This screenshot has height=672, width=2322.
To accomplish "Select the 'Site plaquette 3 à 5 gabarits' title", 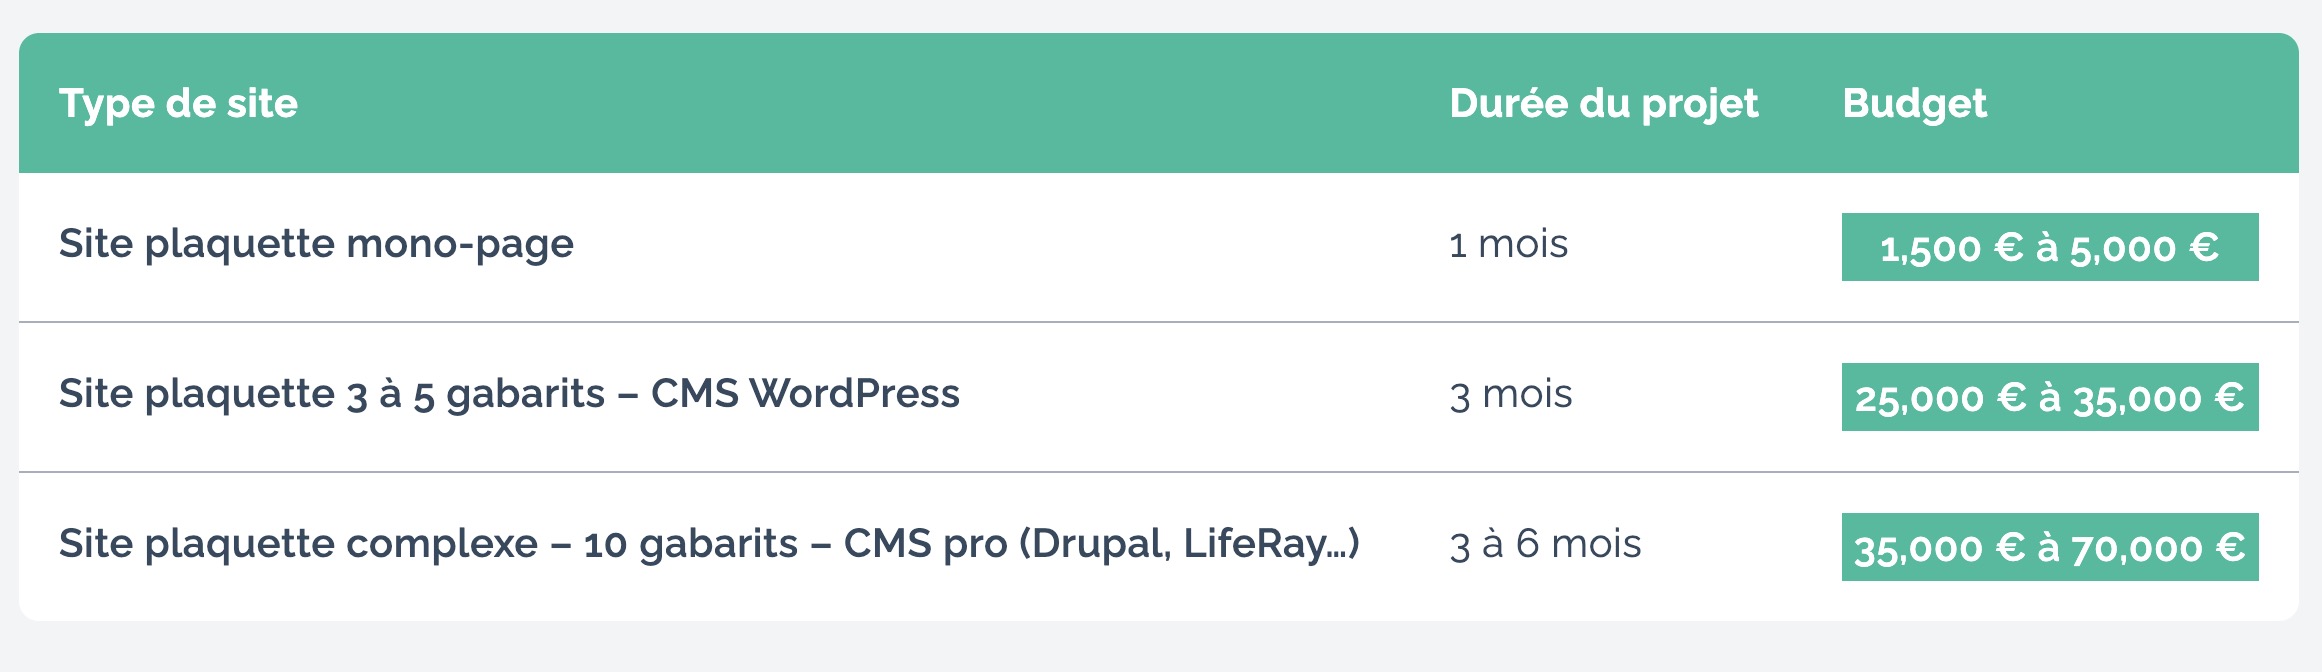I will [x=331, y=394].
